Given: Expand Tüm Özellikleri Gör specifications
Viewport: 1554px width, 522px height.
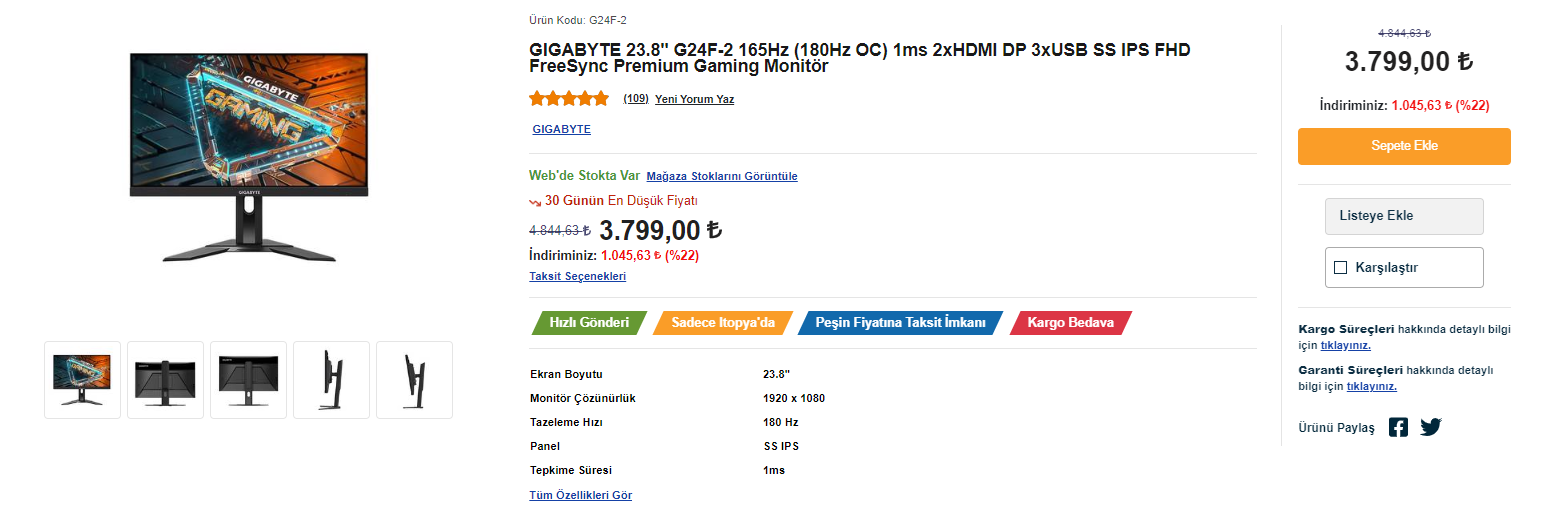Looking at the screenshot, I should click(580, 495).
